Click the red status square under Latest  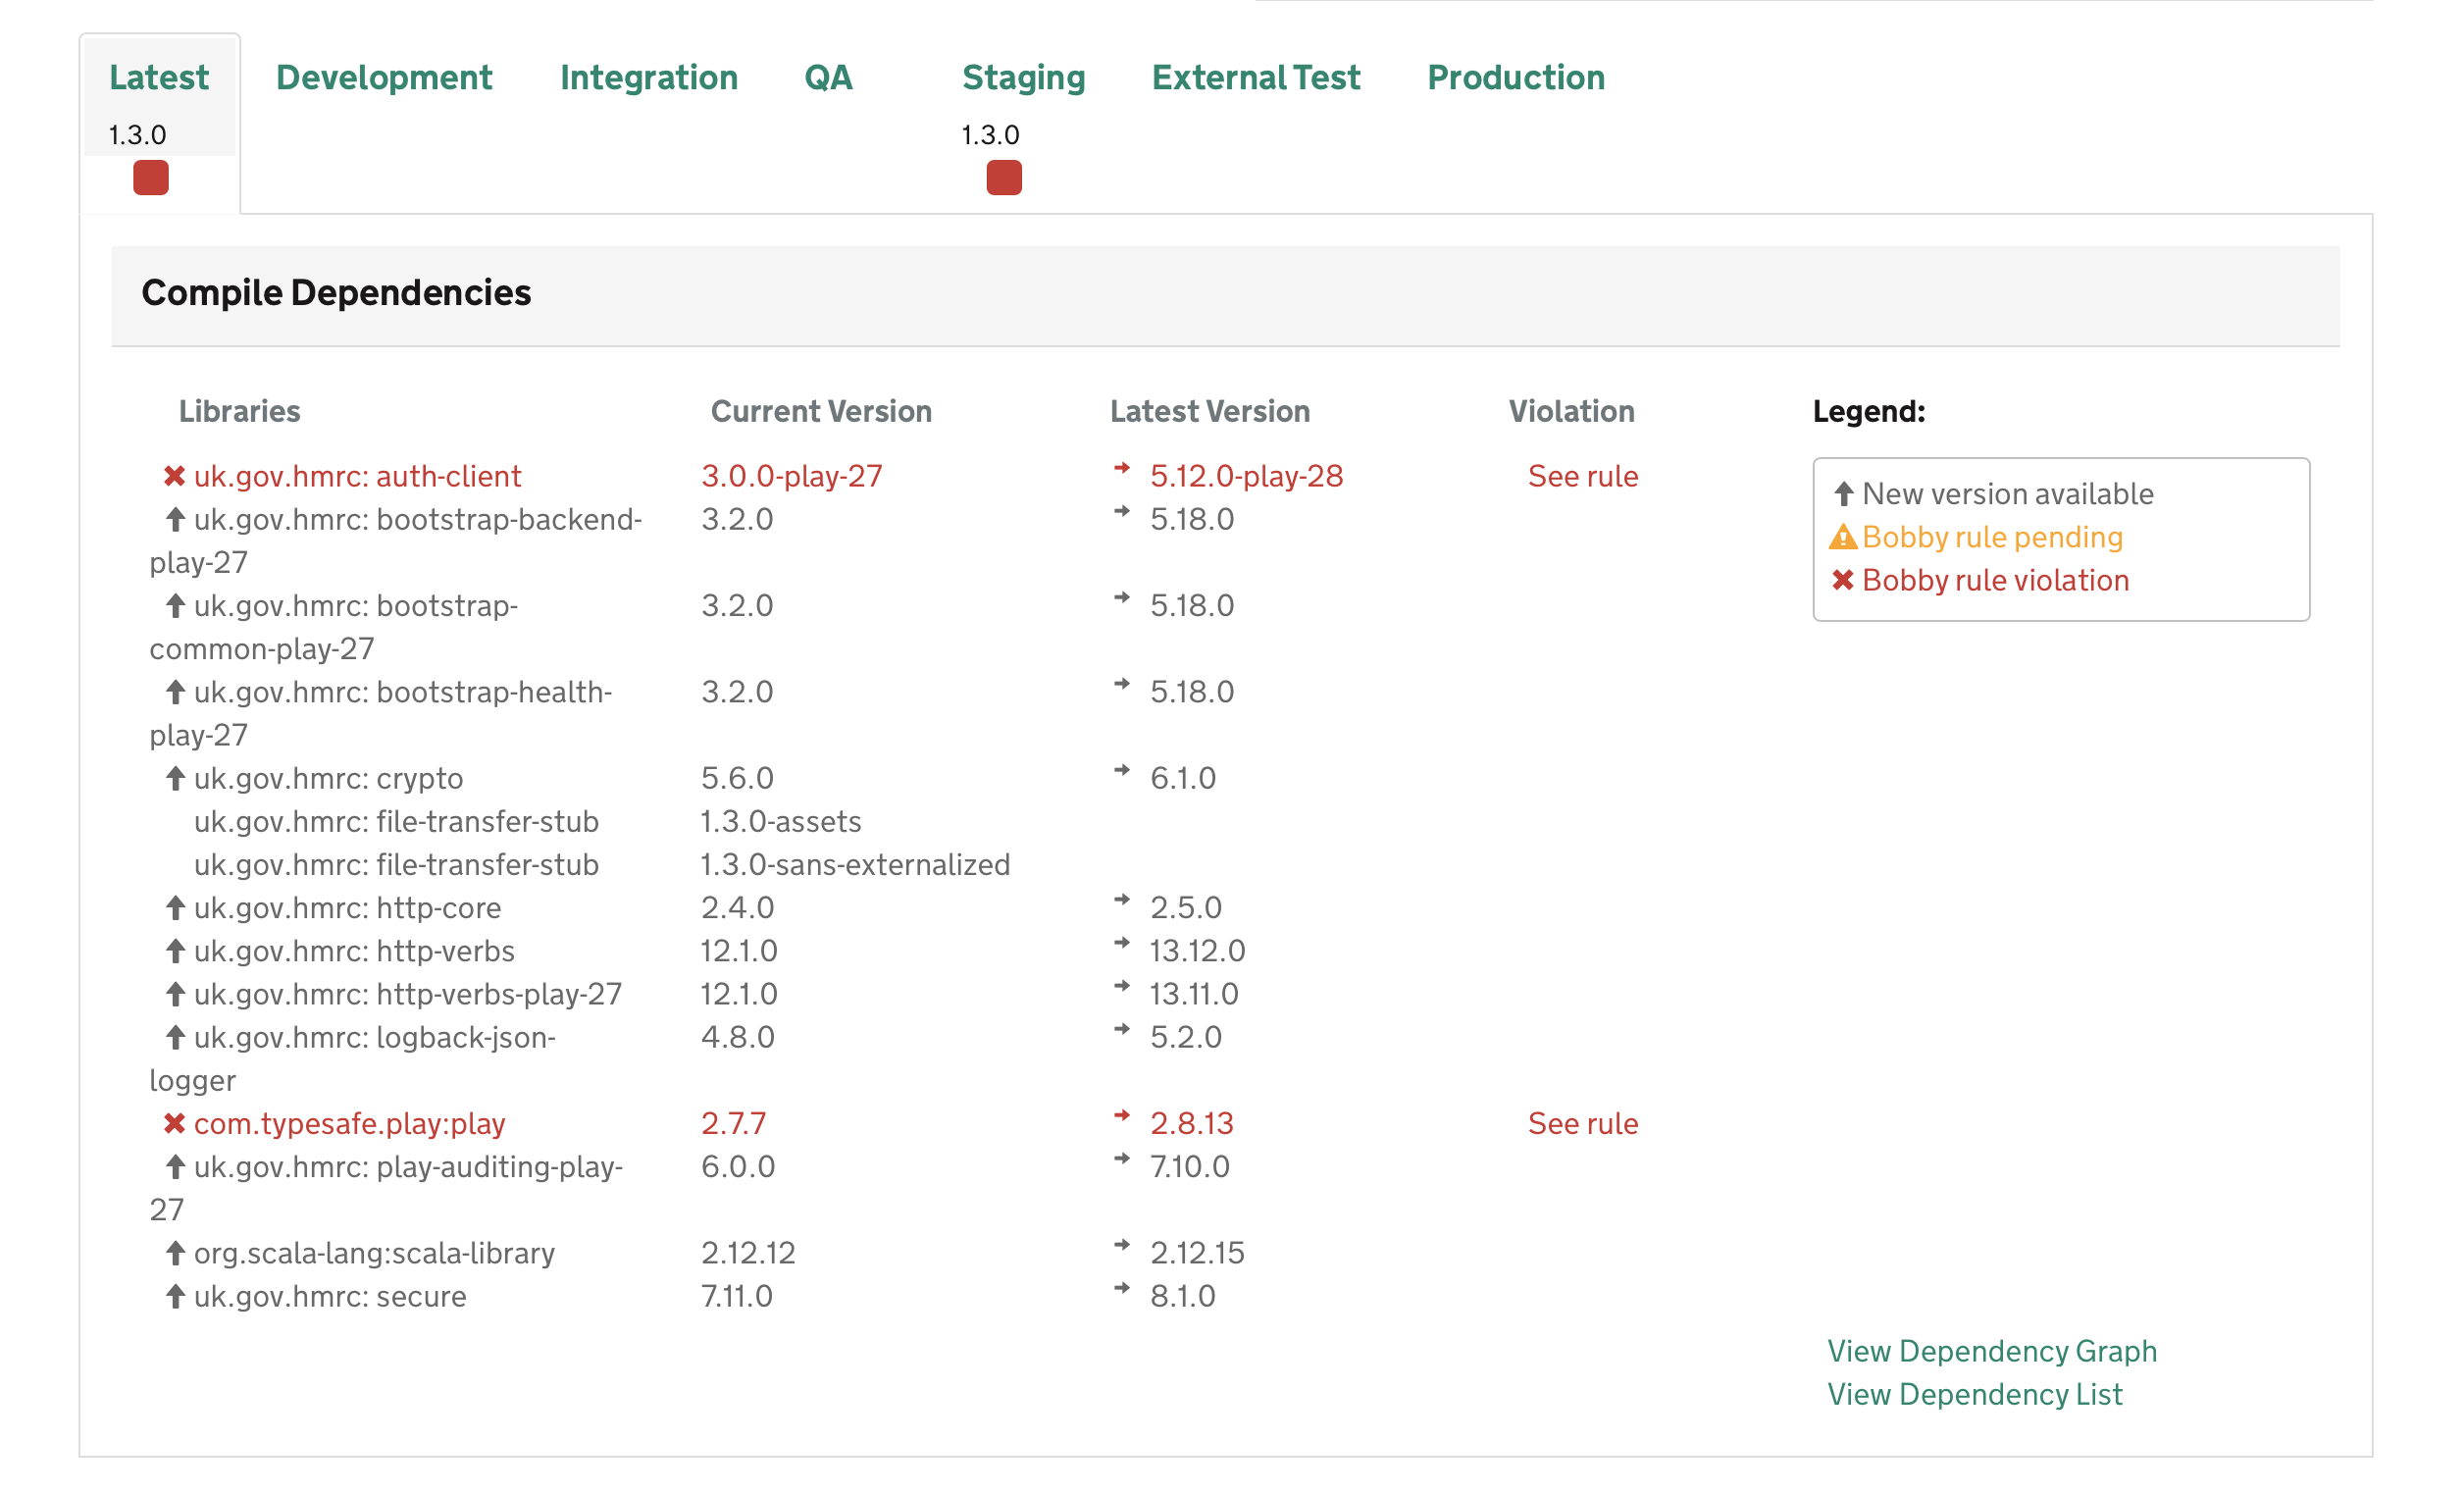click(x=151, y=177)
